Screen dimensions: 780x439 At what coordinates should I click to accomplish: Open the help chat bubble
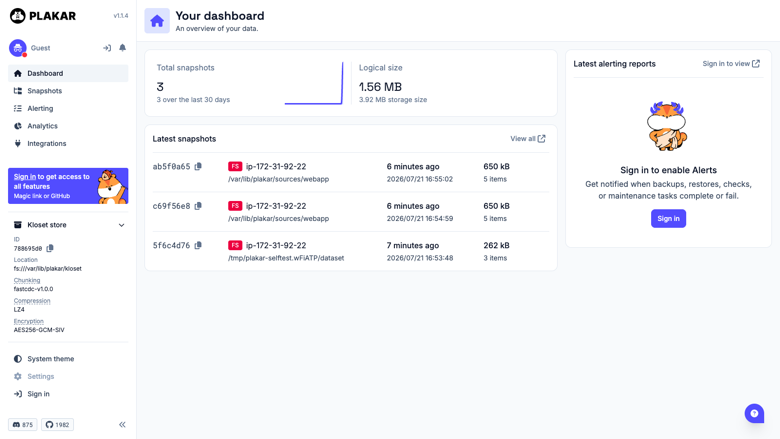click(754, 413)
